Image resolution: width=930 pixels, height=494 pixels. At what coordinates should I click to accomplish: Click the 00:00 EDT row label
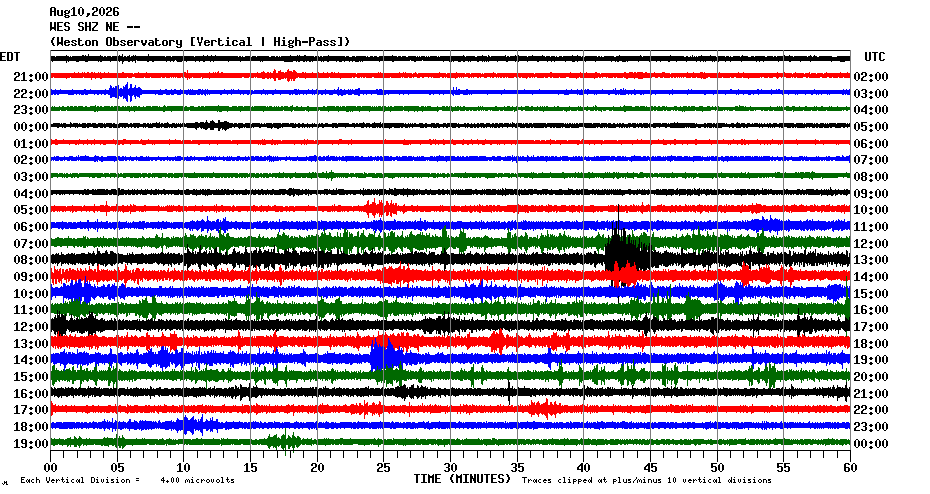(x=31, y=127)
